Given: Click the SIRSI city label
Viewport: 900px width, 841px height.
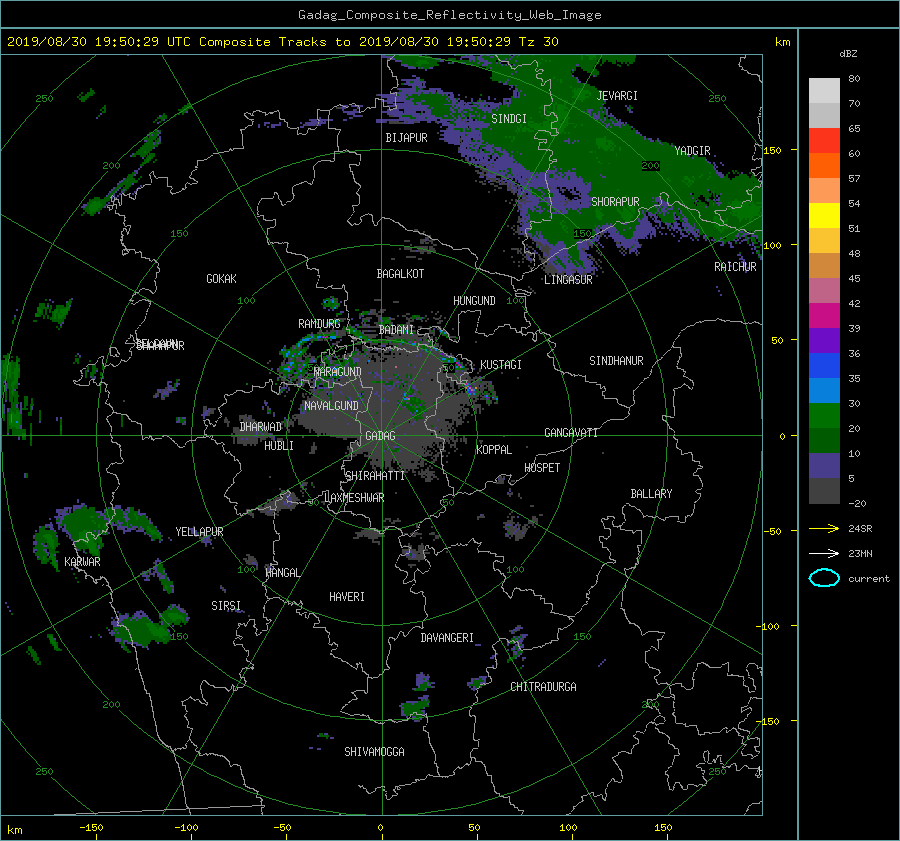Looking at the screenshot, I should (x=226, y=606).
